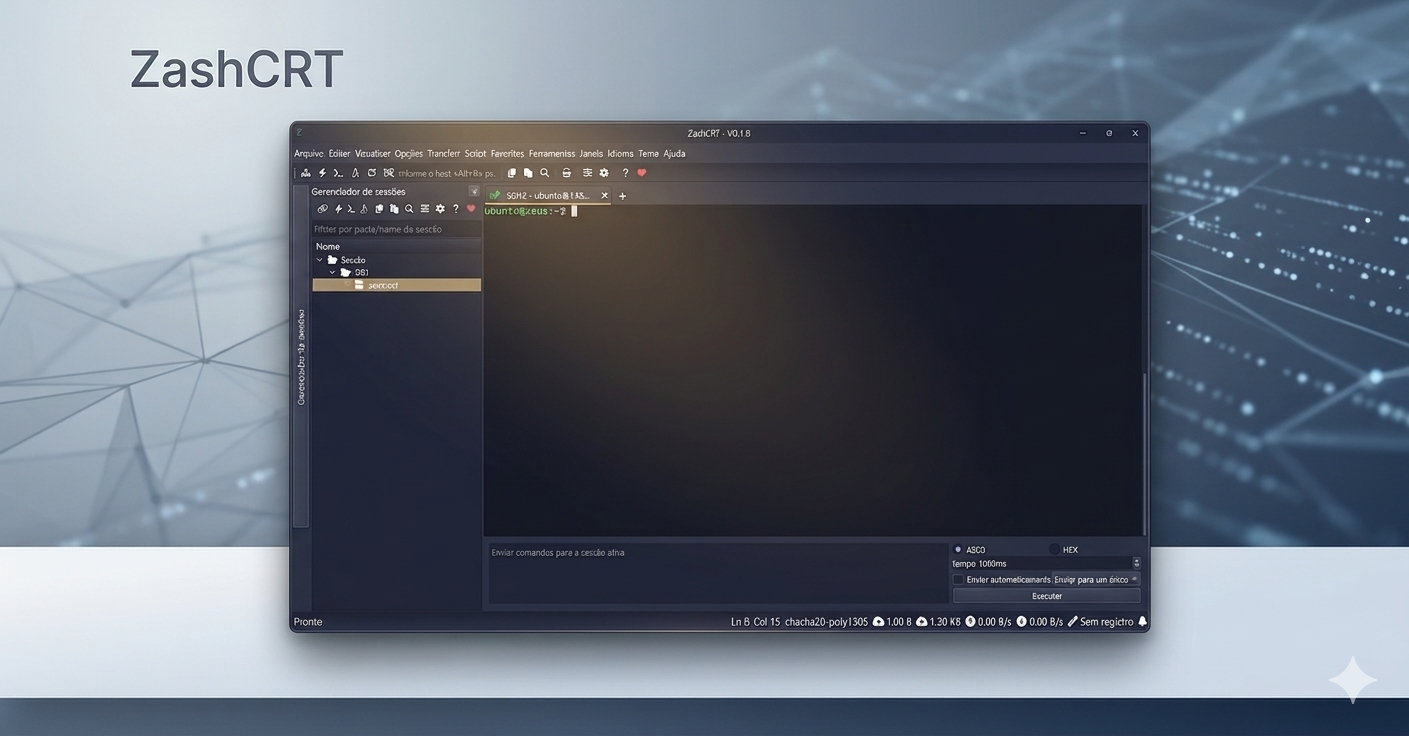1409x736 pixels.
Task: Click the chain link icon in the session manager toolbar
Action: pos(322,209)
